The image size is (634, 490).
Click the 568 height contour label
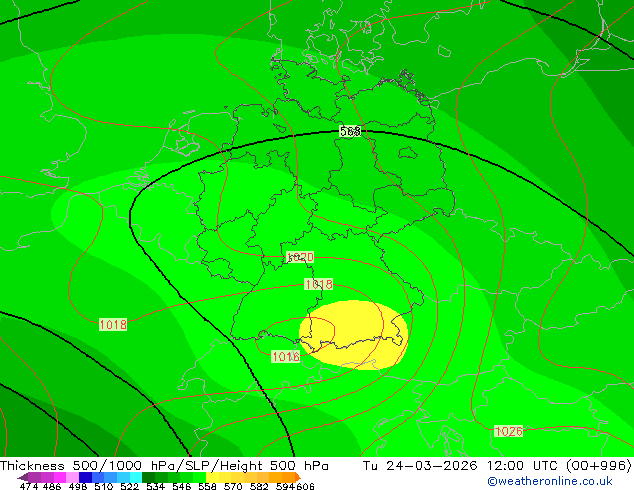pyautogui.click(x=350, y=131)
